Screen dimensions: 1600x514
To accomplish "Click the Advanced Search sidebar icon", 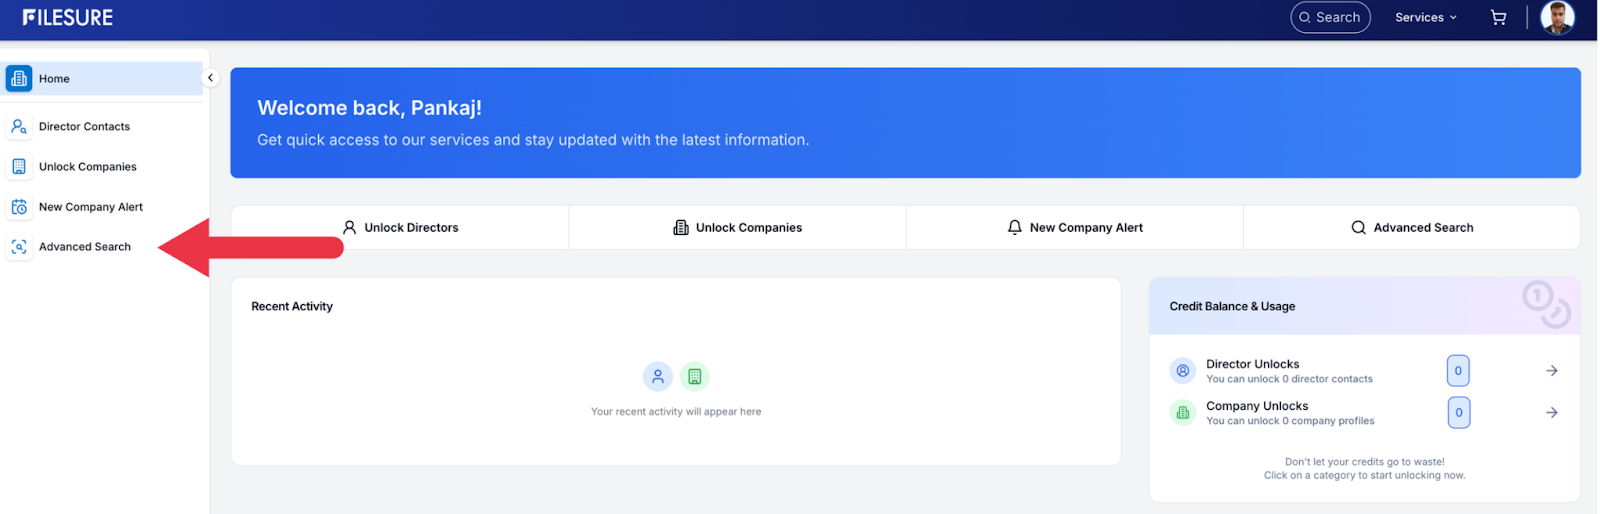I will 19,247.
